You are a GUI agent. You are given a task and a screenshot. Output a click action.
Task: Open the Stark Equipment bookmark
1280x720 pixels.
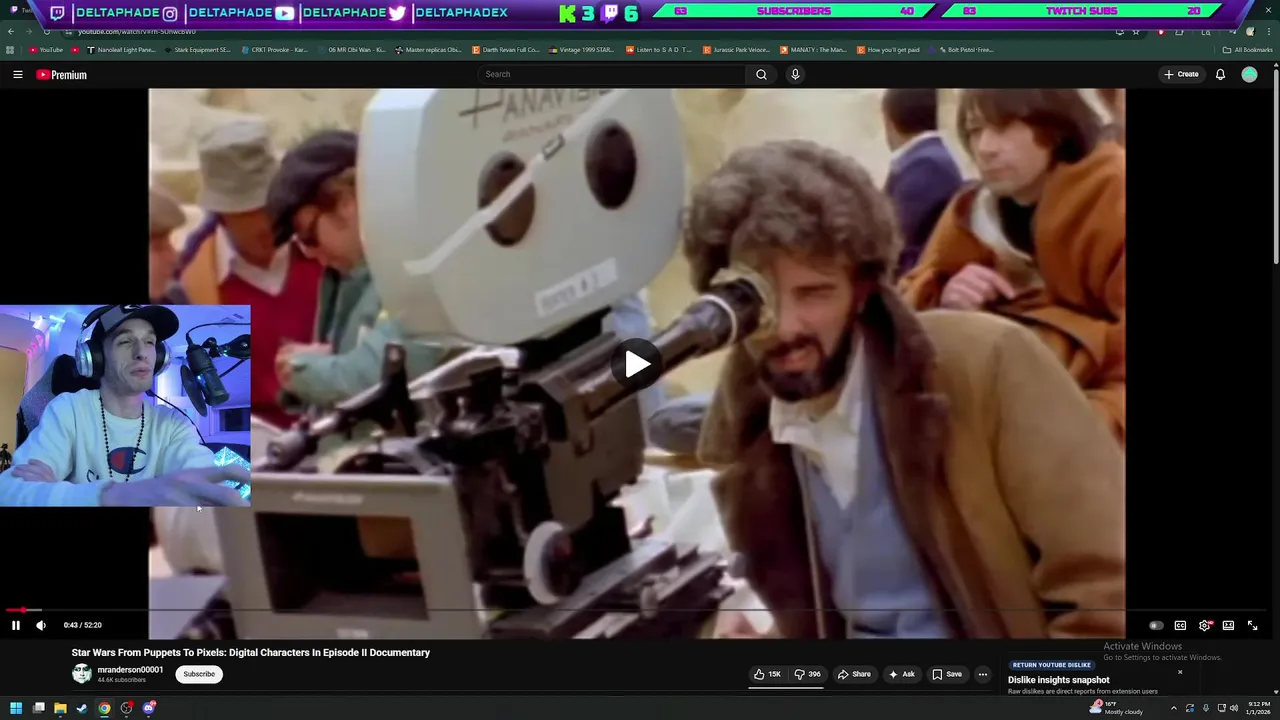(x=197, y=50)
